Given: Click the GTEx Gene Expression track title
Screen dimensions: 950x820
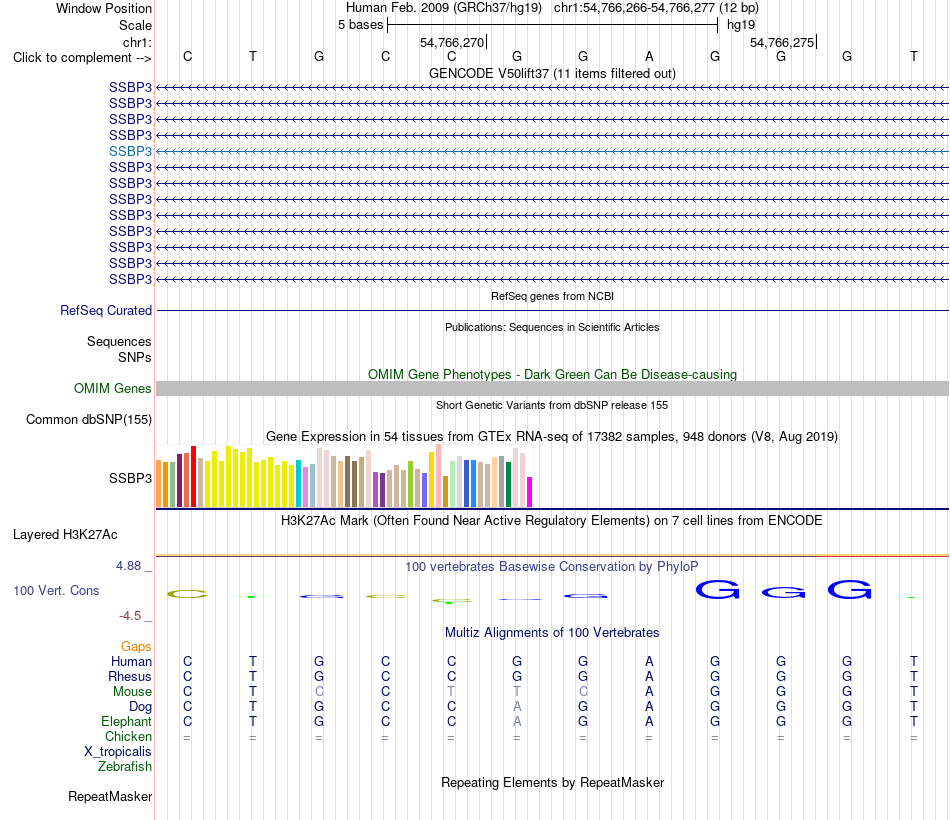Looking at the screenshot, I should coord(552,436).
